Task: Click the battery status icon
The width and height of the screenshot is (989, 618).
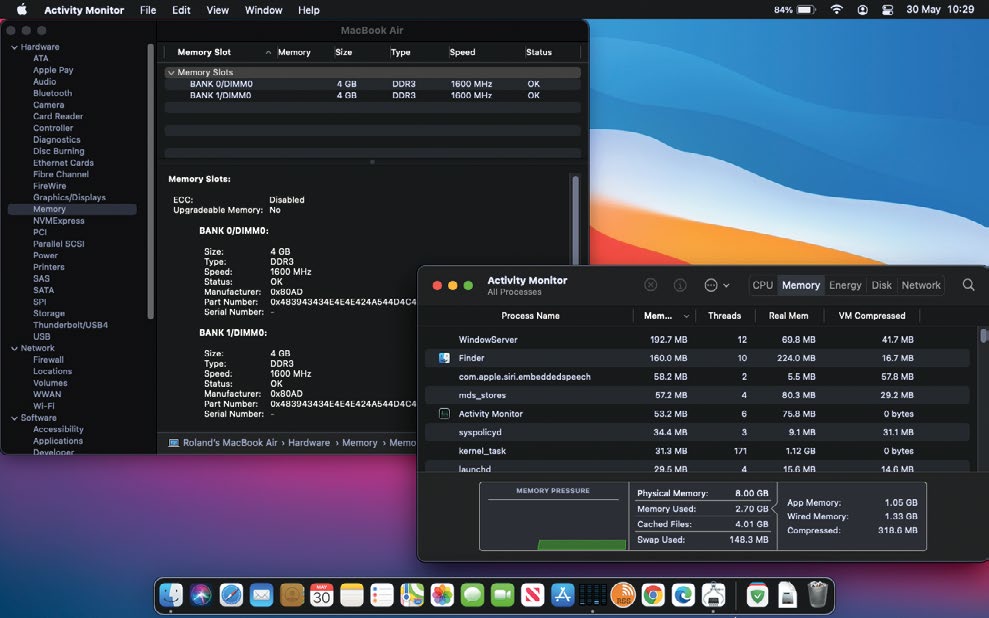Action: 806,9
